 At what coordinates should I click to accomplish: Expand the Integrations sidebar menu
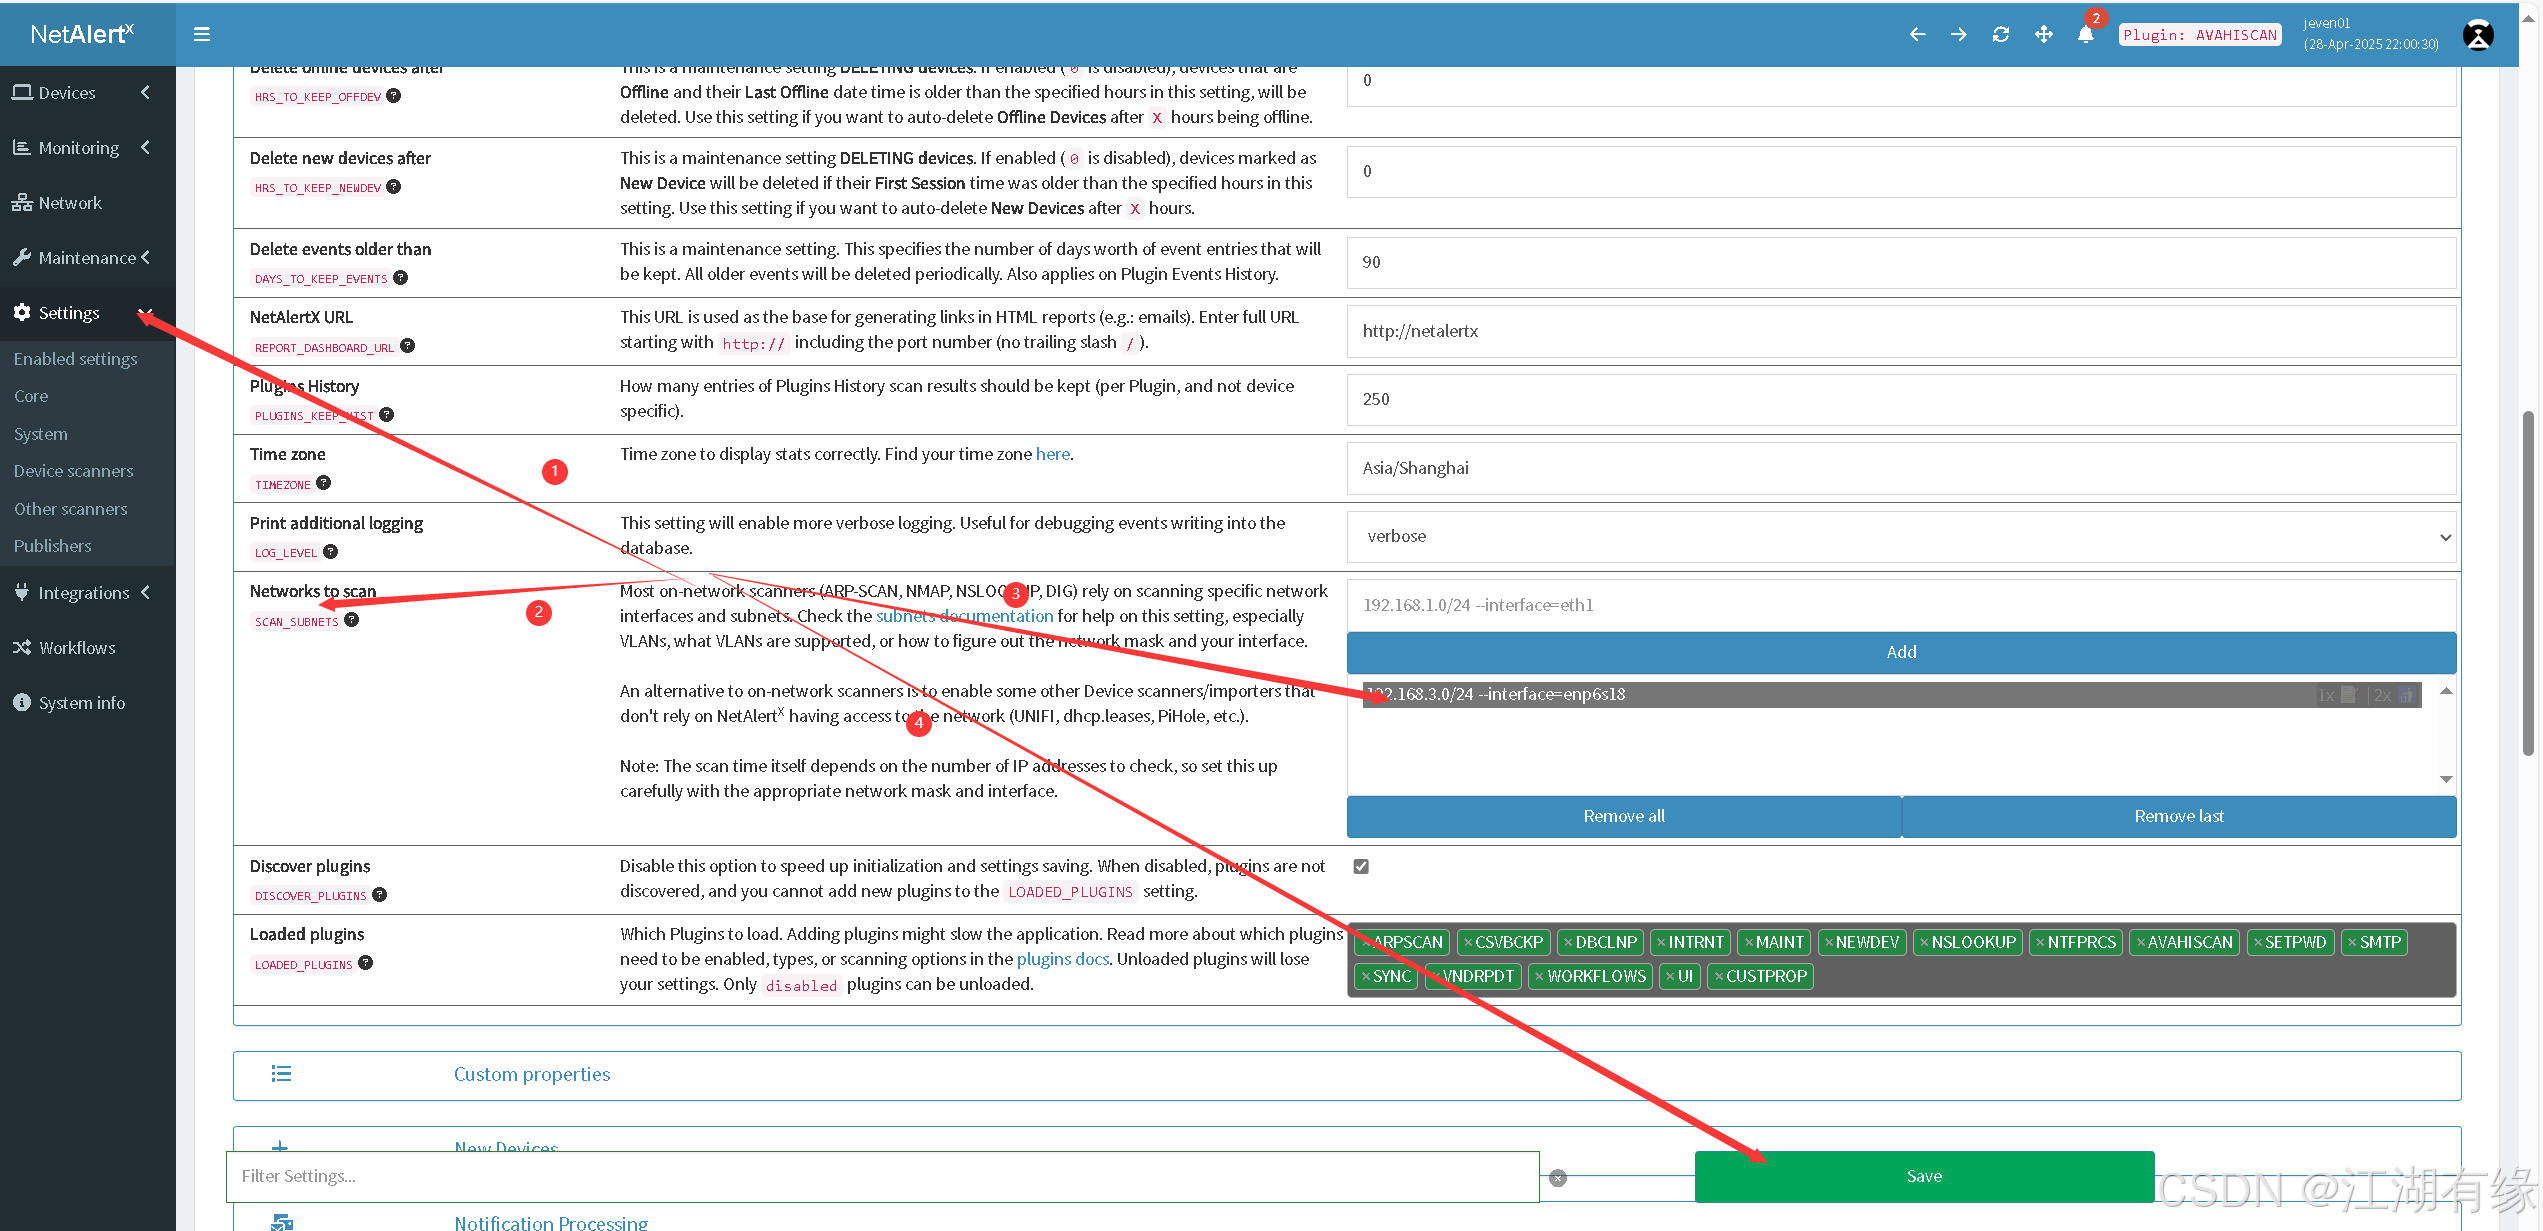pos(88,593)
